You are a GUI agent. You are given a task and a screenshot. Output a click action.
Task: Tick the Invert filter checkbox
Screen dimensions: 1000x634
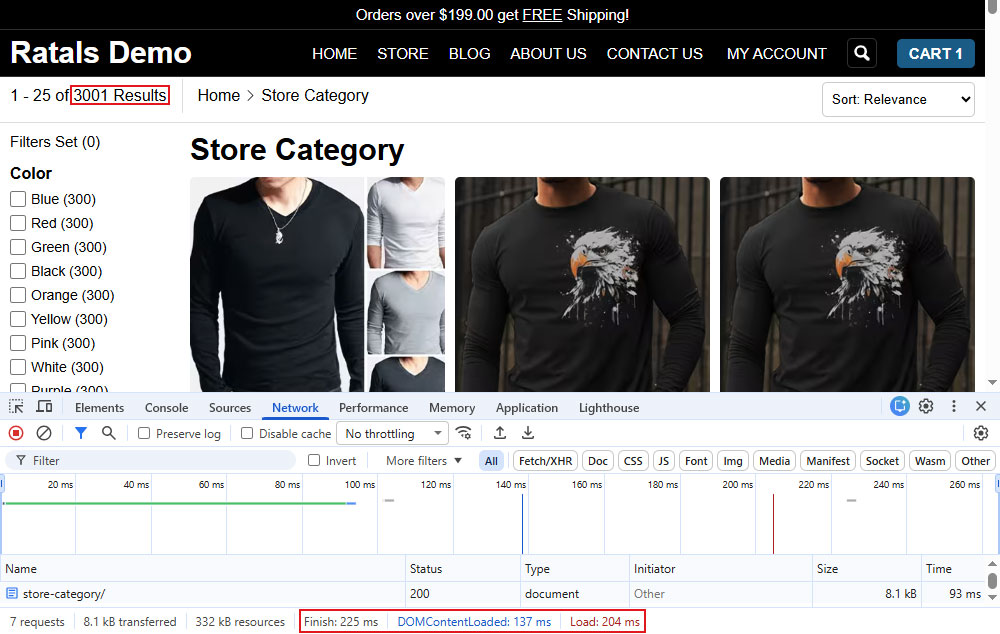tap(314, 460)
